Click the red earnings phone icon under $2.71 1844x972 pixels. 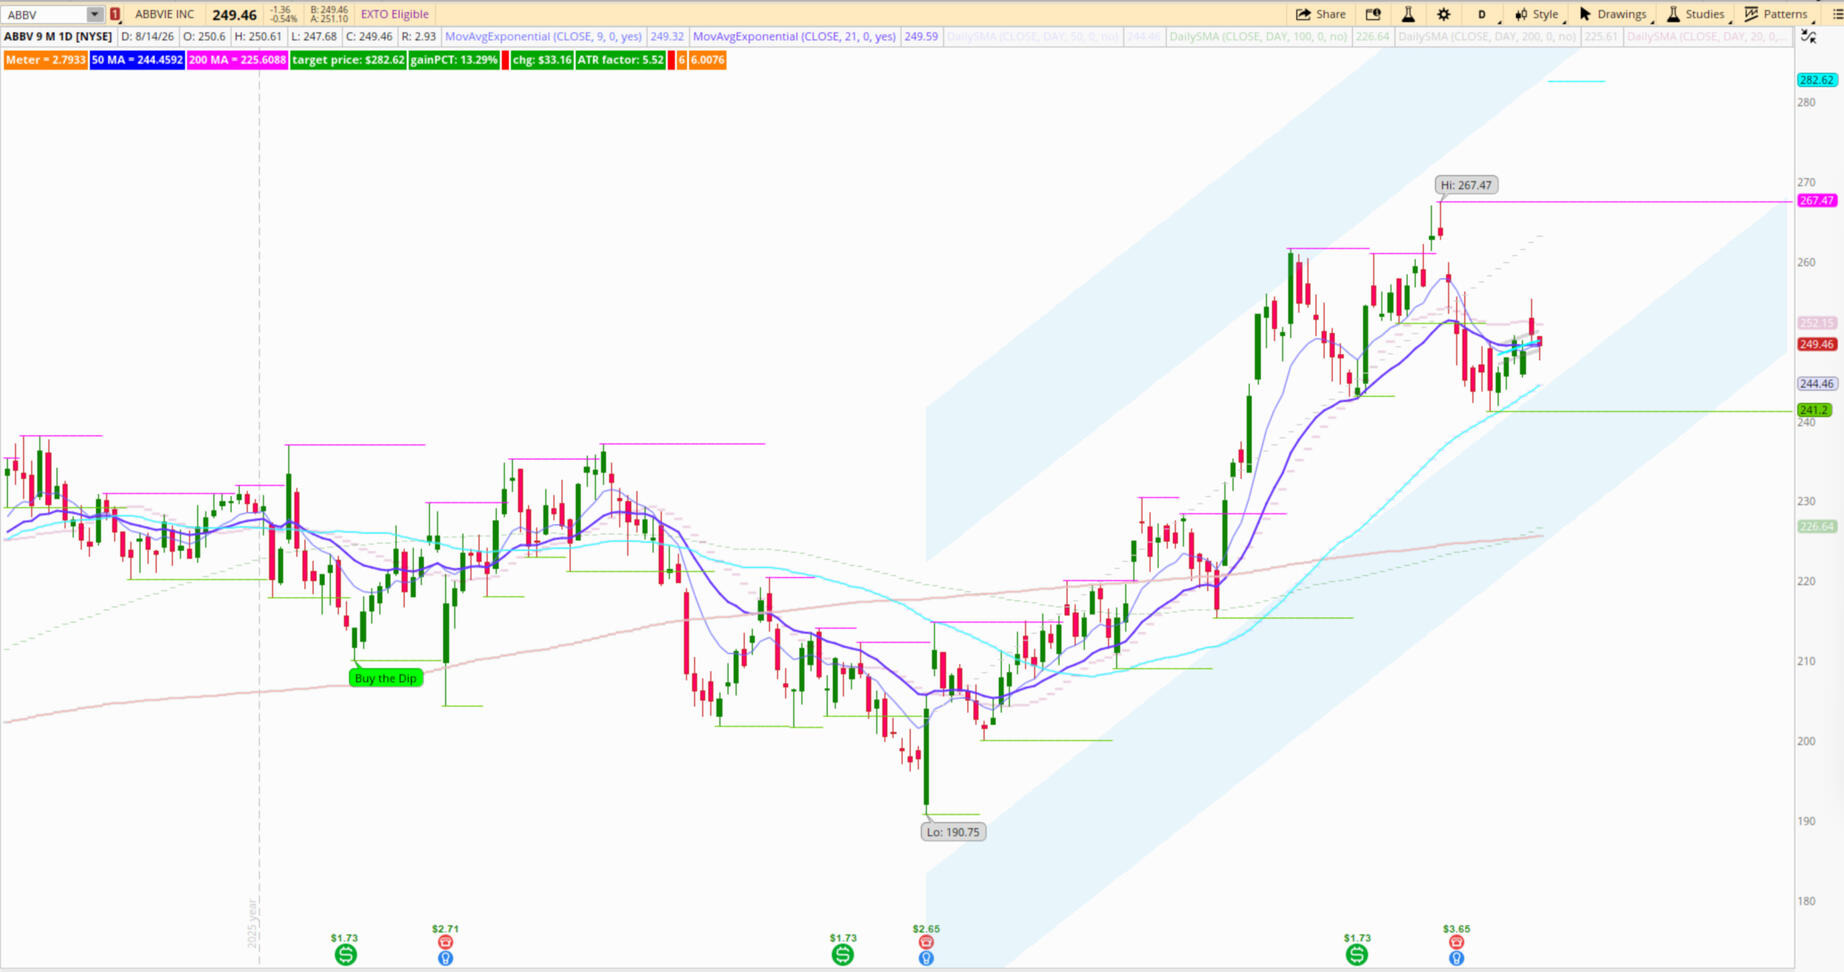(x=445, y=942)
